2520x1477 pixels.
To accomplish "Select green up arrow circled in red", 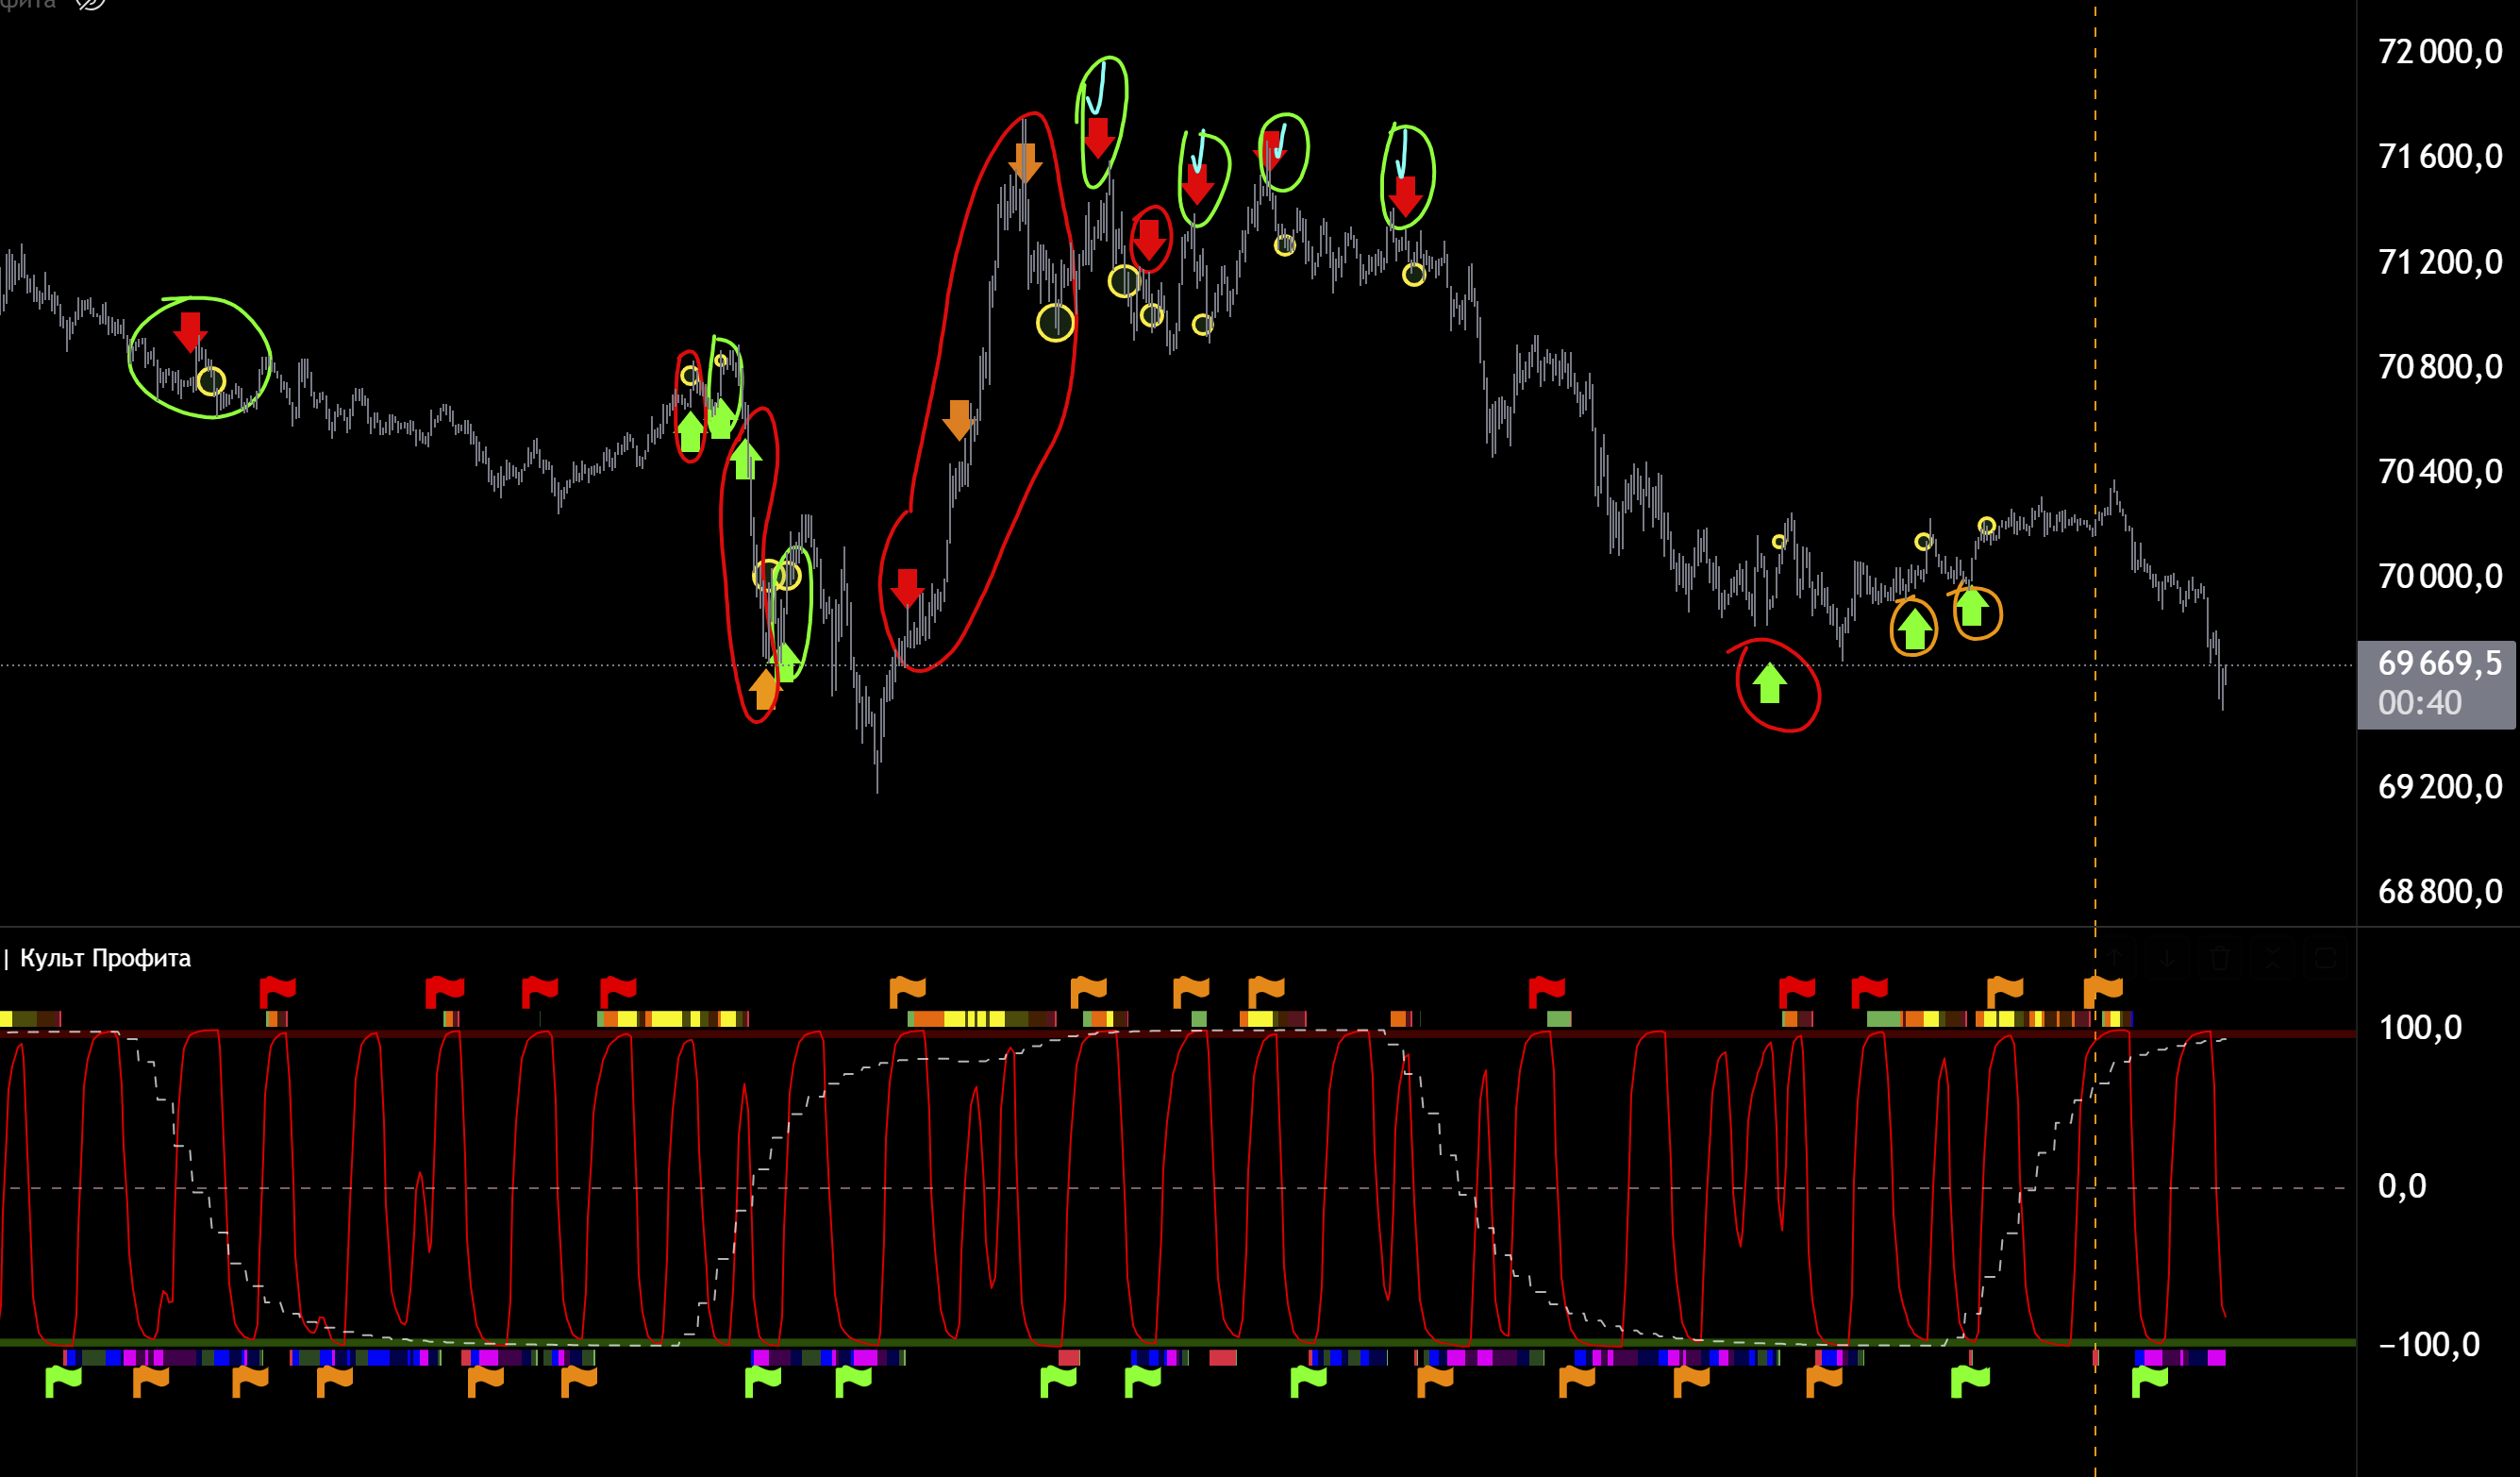I will point(1769,683).
